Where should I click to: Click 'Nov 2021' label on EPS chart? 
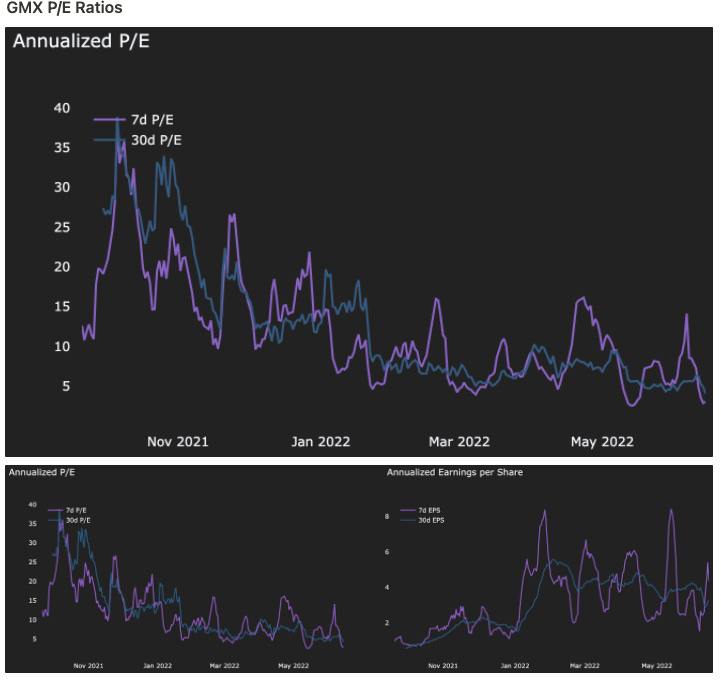point(443,666)
